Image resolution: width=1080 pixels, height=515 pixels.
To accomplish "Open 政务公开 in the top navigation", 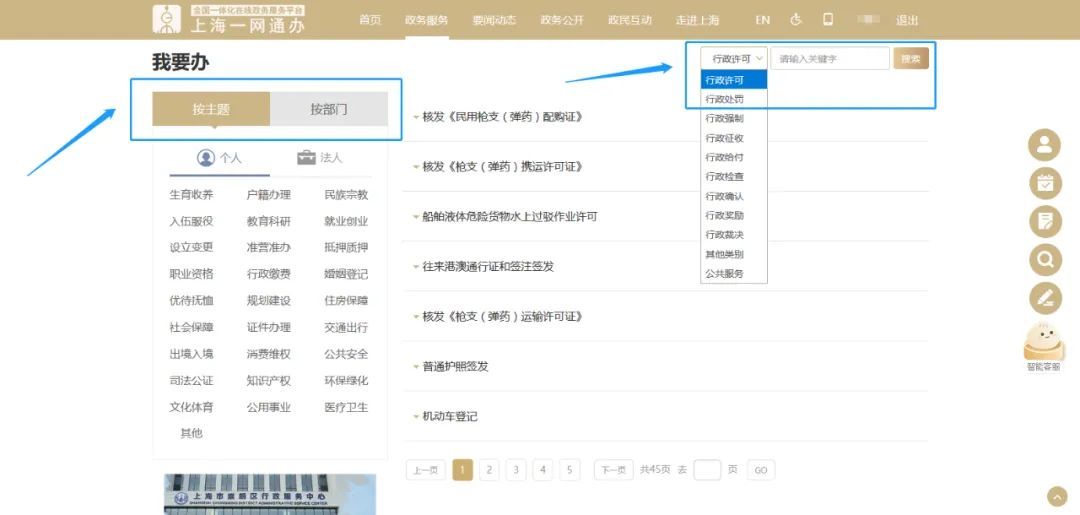I will (x=561, y=20).
